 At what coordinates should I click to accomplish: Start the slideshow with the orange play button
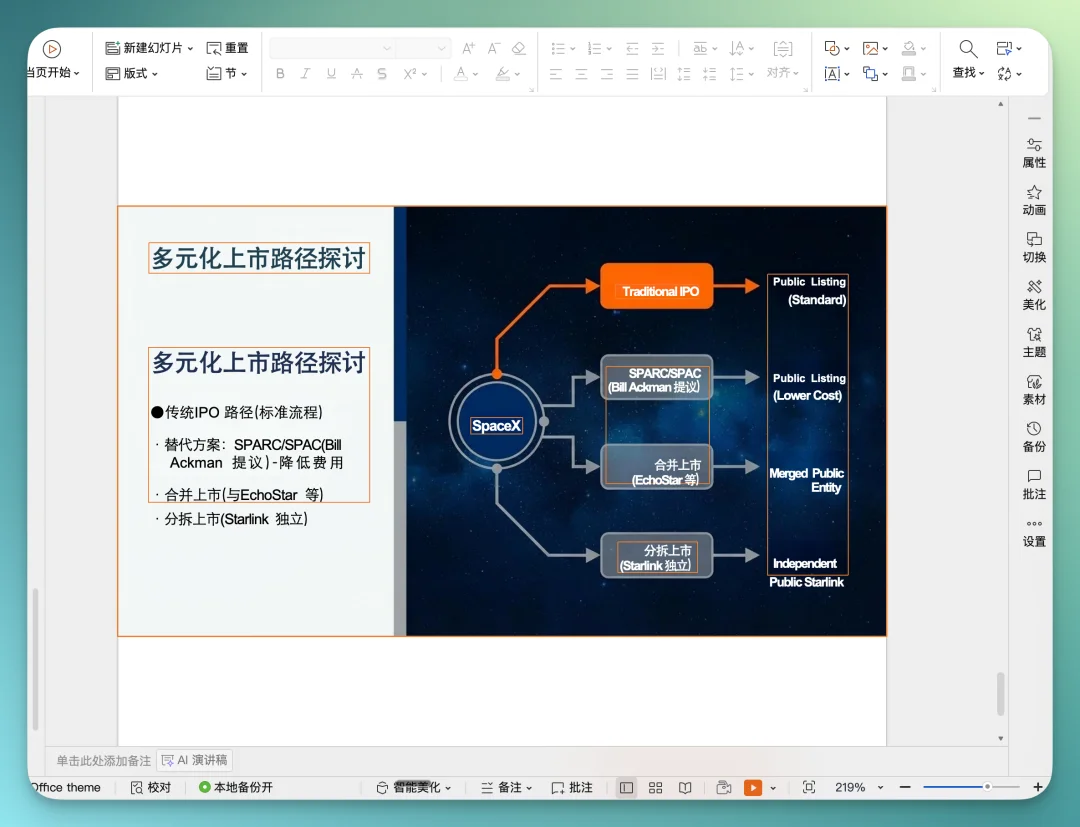tap(752, 787)
